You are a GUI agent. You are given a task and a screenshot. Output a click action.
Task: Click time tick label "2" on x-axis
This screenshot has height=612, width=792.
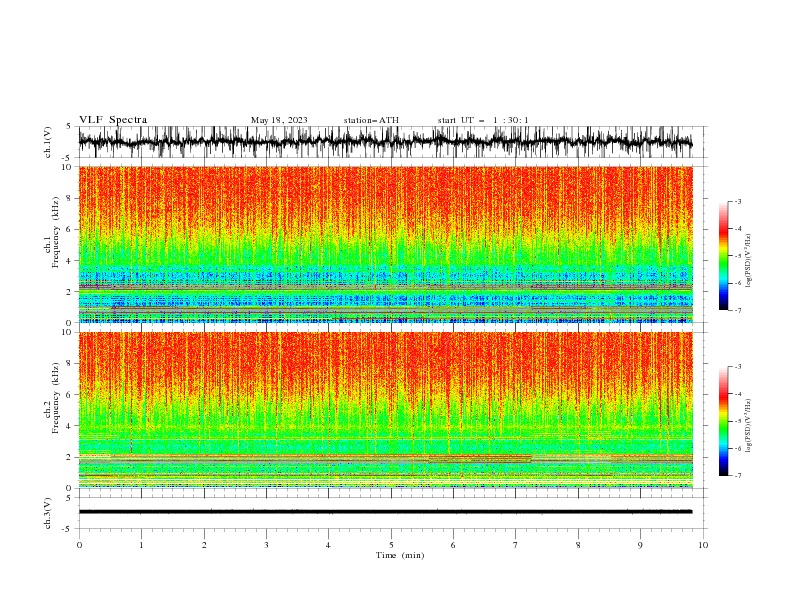coord(204,545)
